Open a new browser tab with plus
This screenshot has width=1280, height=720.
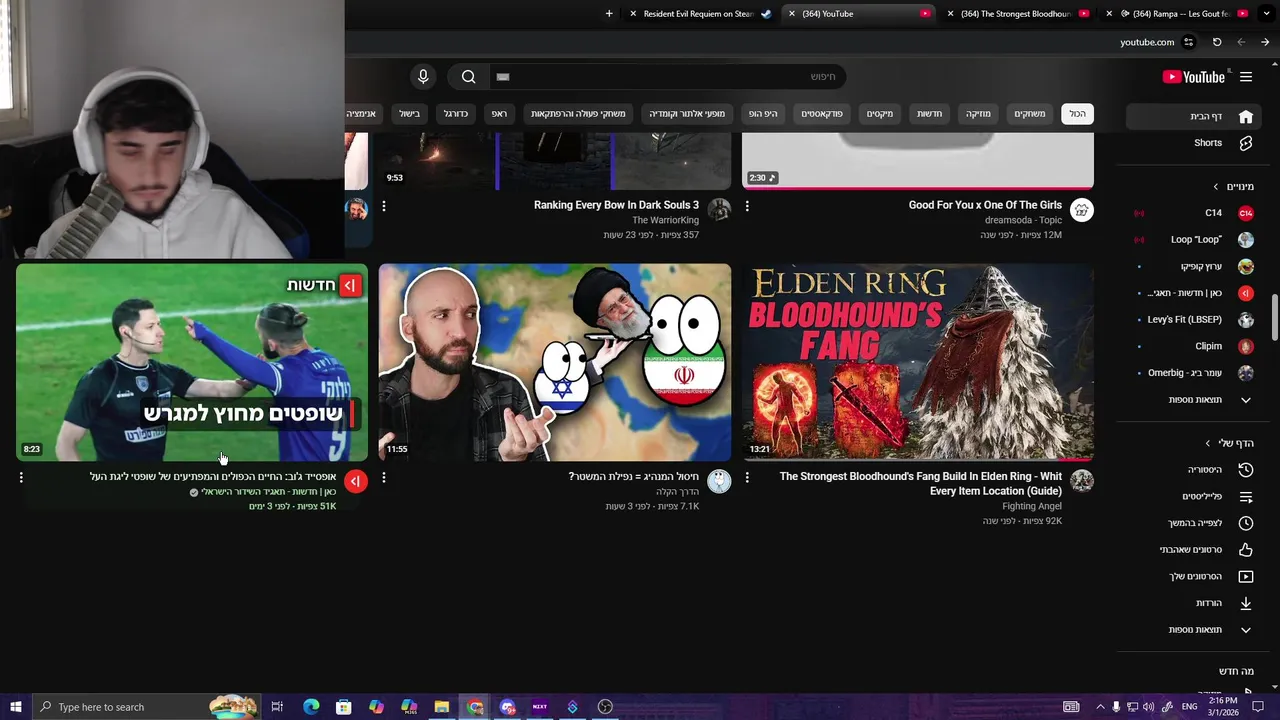(609, 14)
